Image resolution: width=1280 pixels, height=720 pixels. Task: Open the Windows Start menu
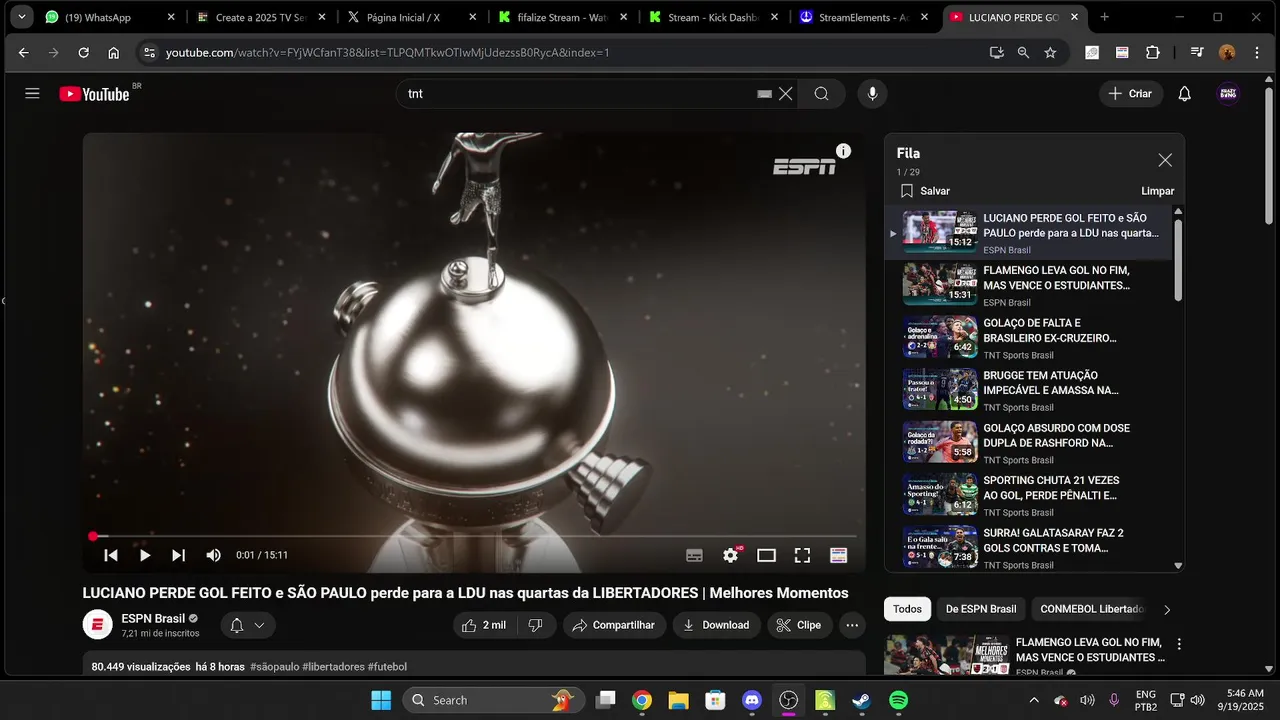coord(381,700)
